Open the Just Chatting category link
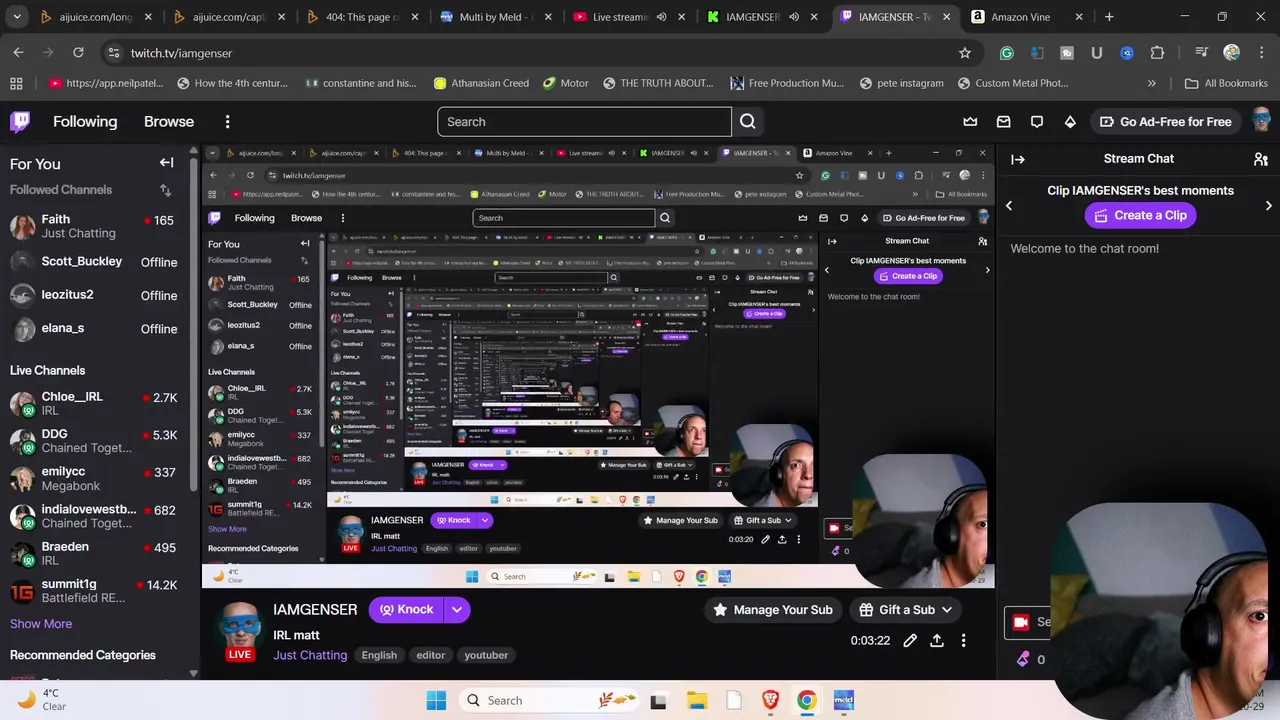This screenshot has height=720, width=1280. [310, 655]
